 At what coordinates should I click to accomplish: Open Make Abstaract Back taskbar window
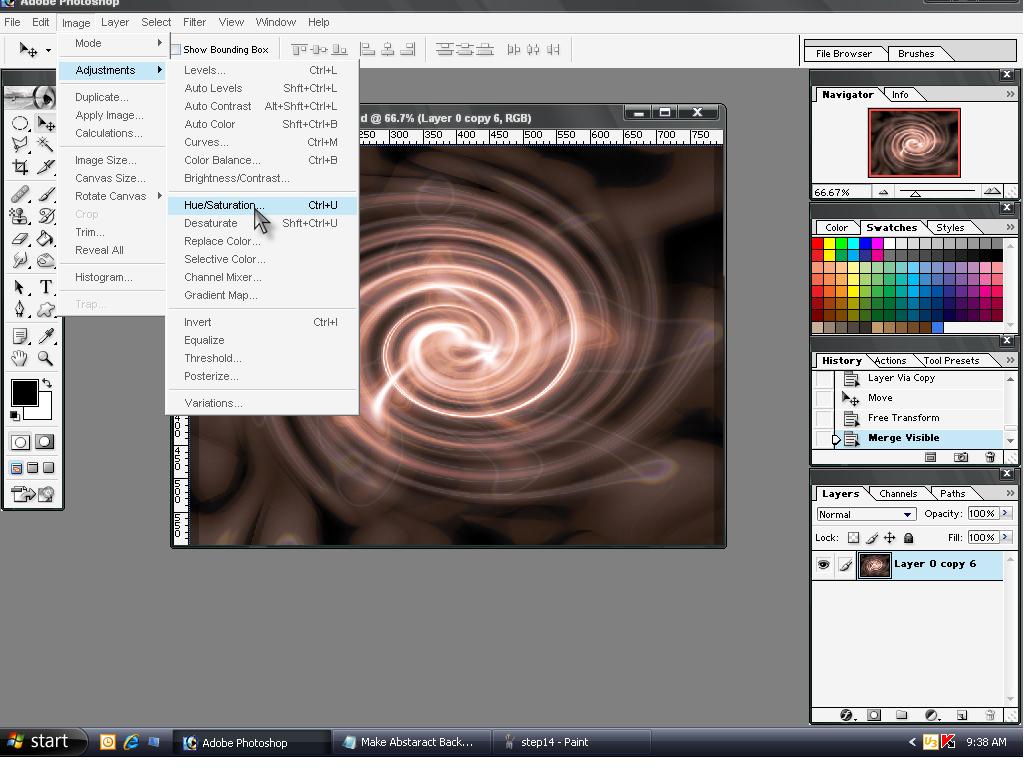click(x=411, y=743)
